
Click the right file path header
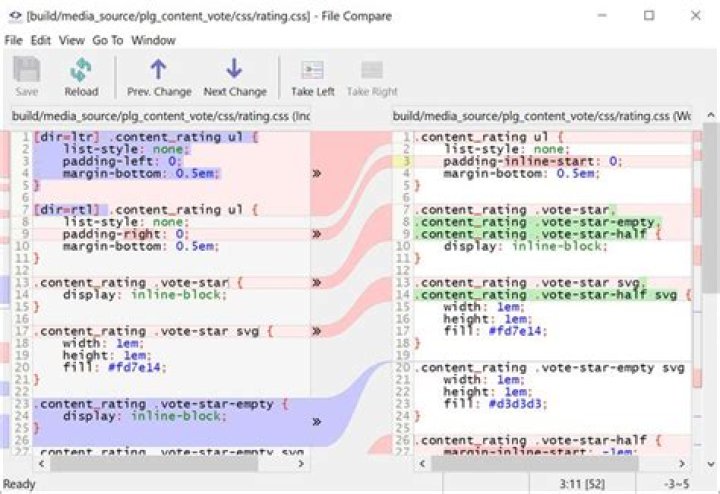[541, 116]
